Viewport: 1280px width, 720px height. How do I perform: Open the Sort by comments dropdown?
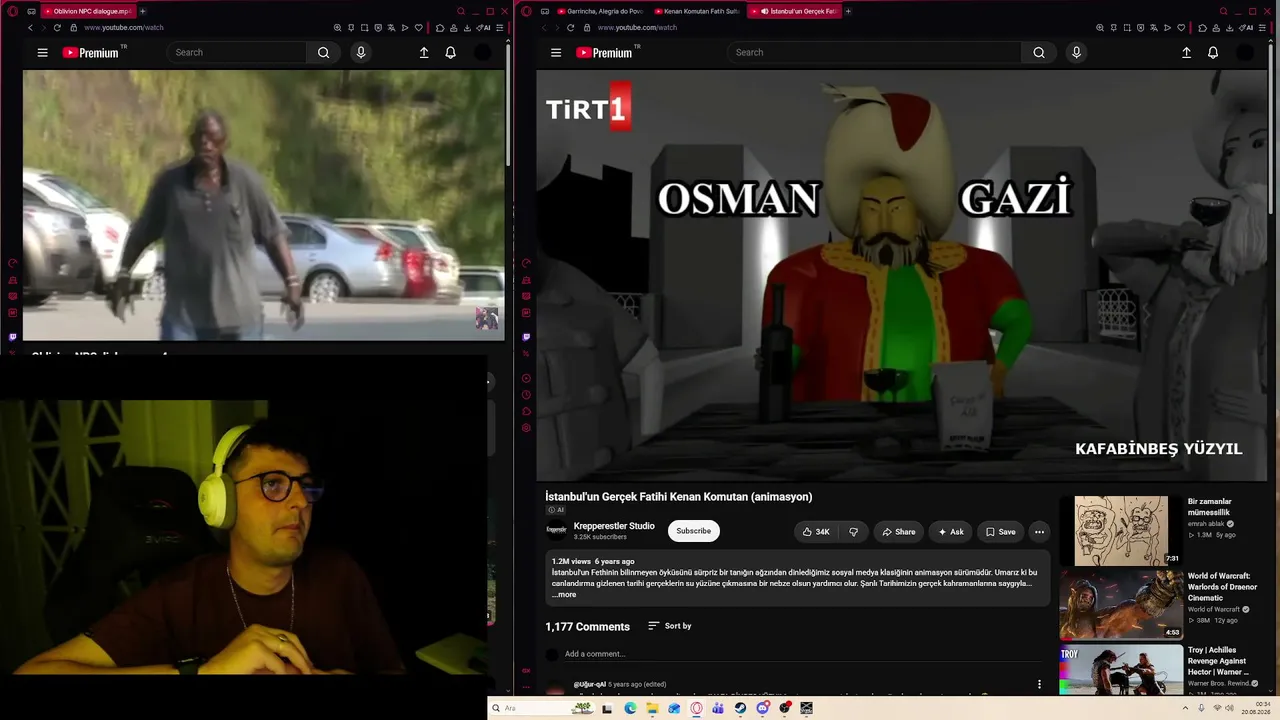(670, 626)
